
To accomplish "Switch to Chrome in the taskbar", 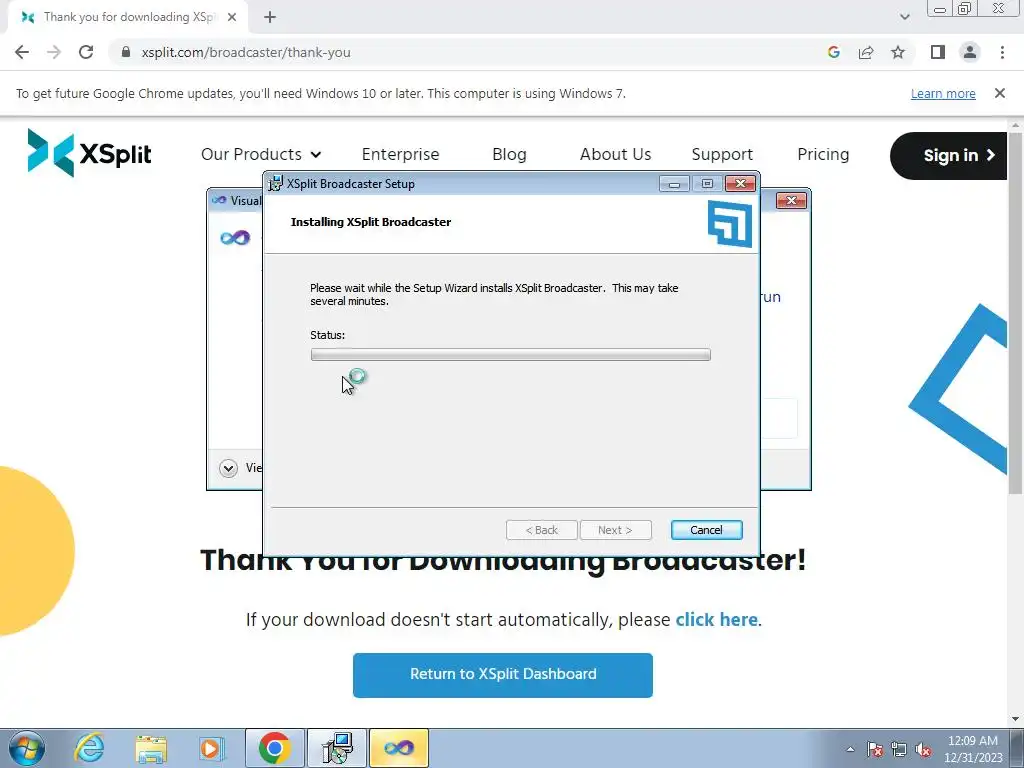I will (x=274, y=748).
